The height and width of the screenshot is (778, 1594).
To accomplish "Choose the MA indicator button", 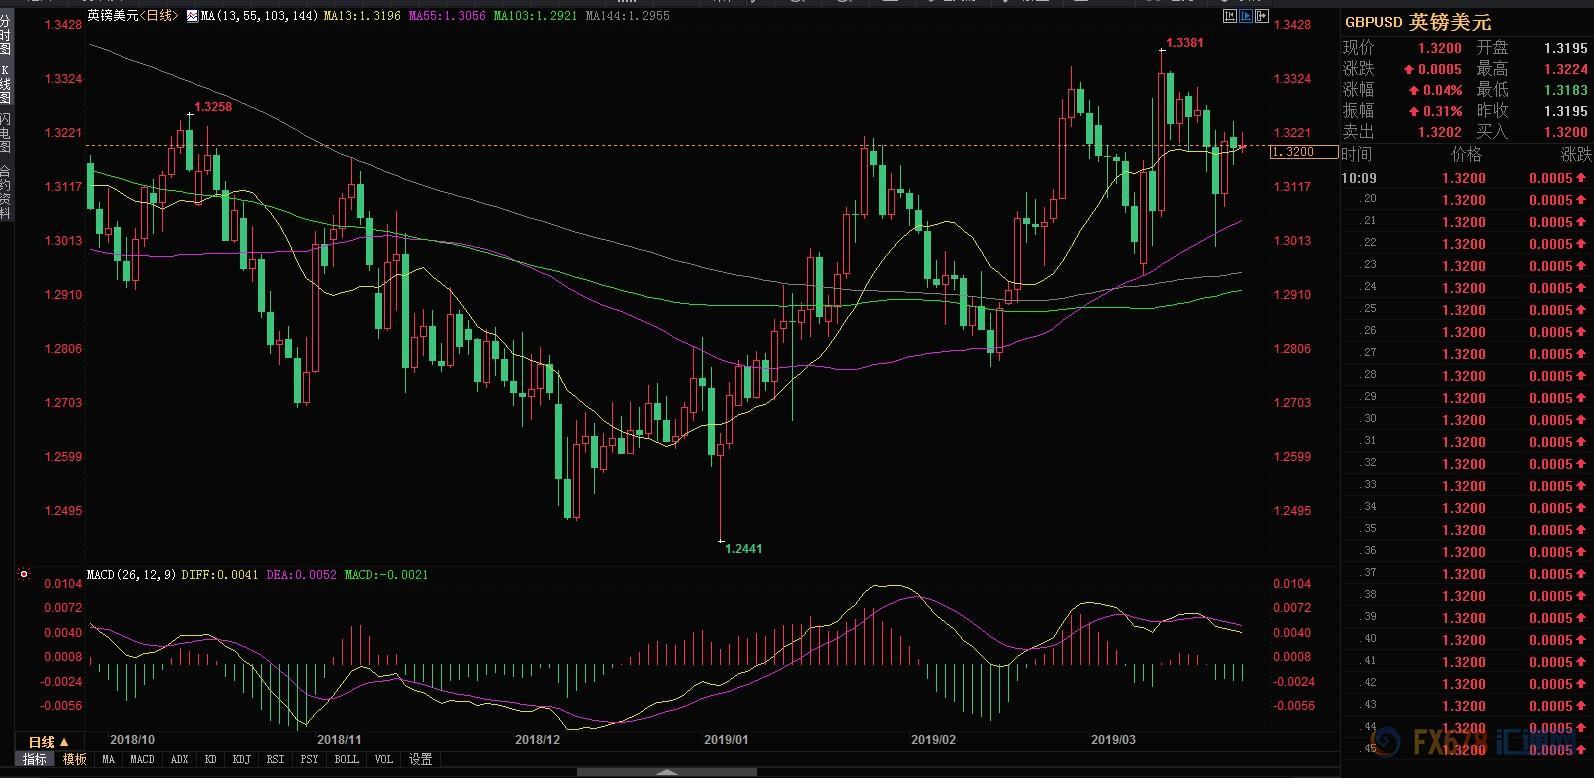I will [x=108, y=760].
